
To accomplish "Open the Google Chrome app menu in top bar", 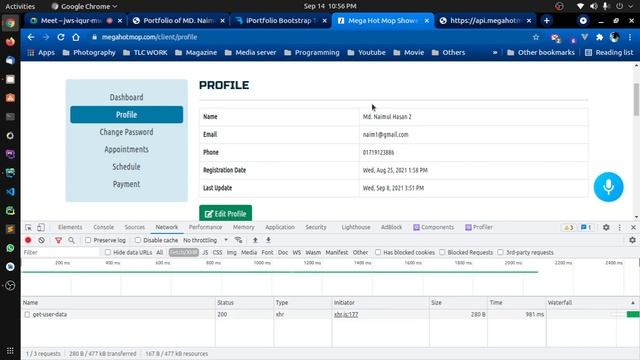I will [84, 6].
